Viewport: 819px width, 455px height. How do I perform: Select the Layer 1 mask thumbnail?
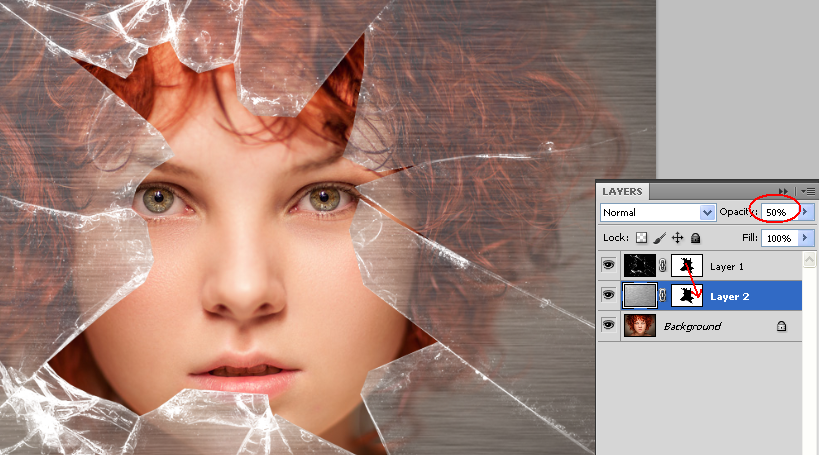pos(687,265)
